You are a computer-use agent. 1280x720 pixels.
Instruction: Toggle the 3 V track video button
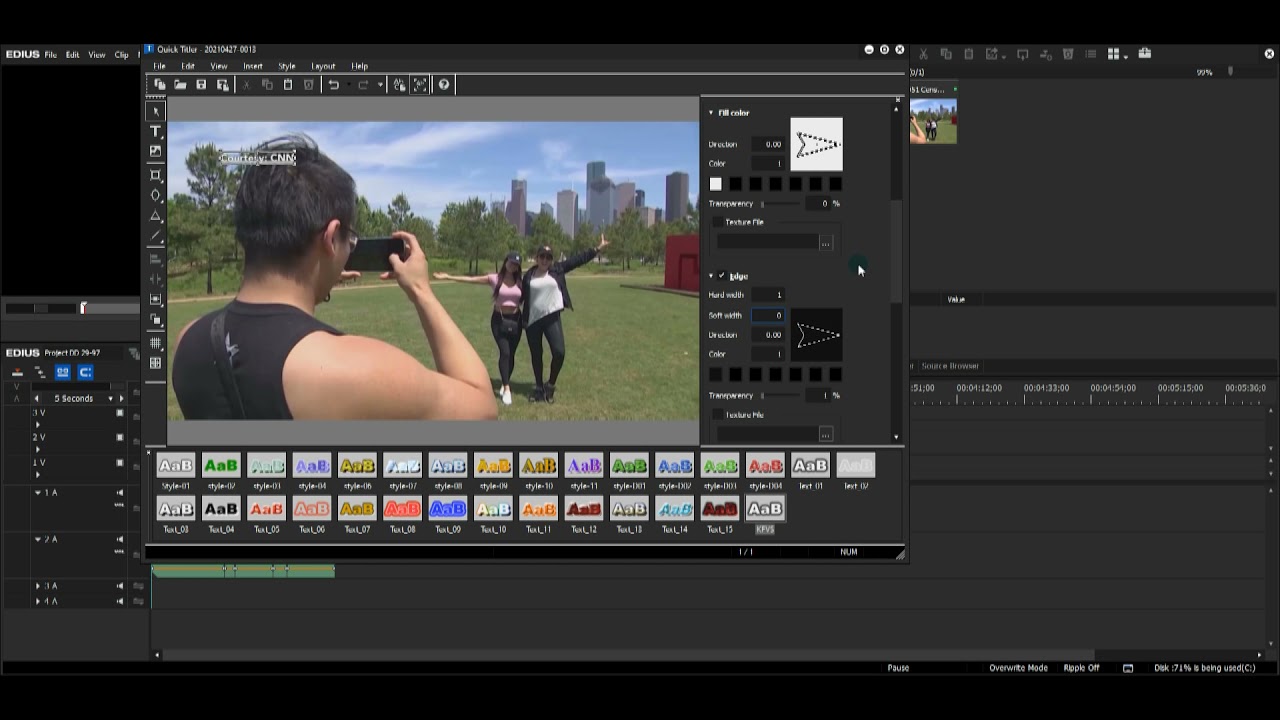120,412
